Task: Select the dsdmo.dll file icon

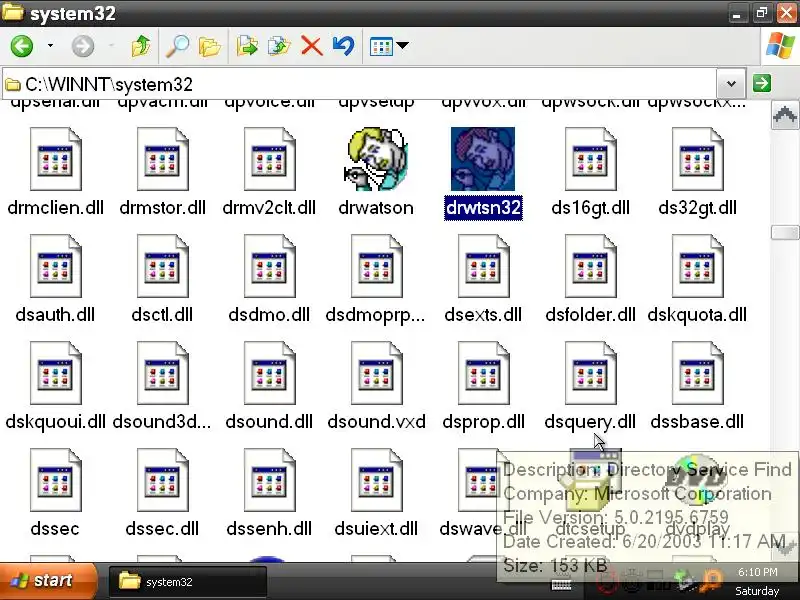Action: pos(269,266)
